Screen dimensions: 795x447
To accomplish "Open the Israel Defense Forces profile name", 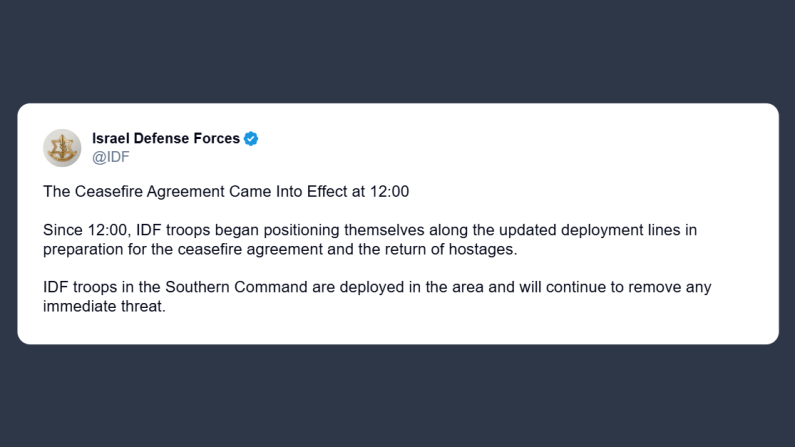I will [x=166, y=139].
